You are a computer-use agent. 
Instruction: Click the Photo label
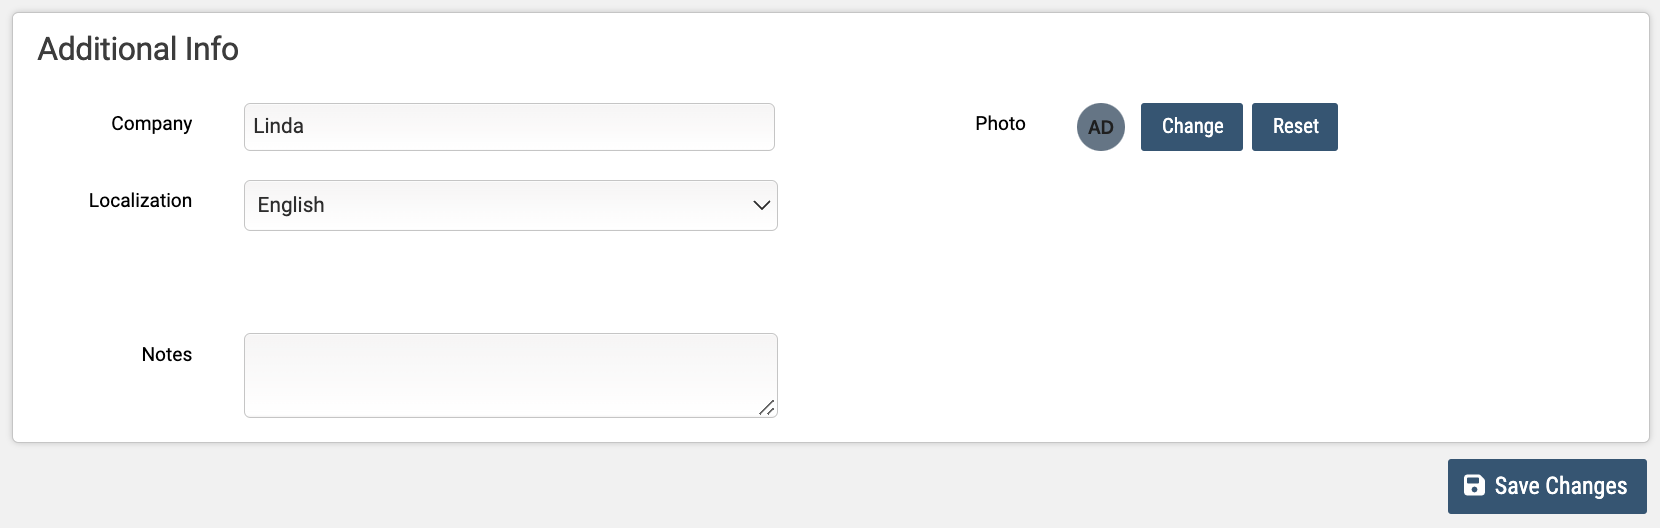1001,124
